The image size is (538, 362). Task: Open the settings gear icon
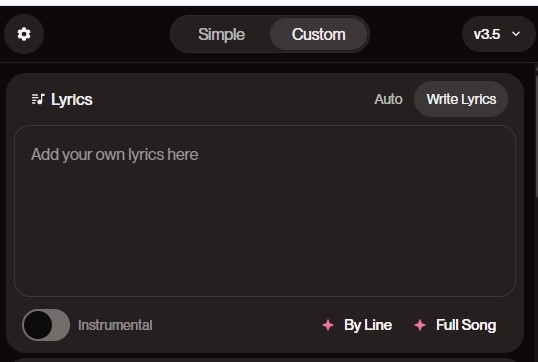[24, 34]
